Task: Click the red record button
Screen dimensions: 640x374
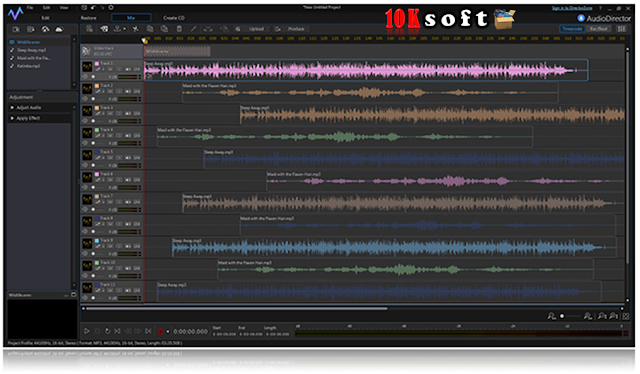Action: point(160,332)
